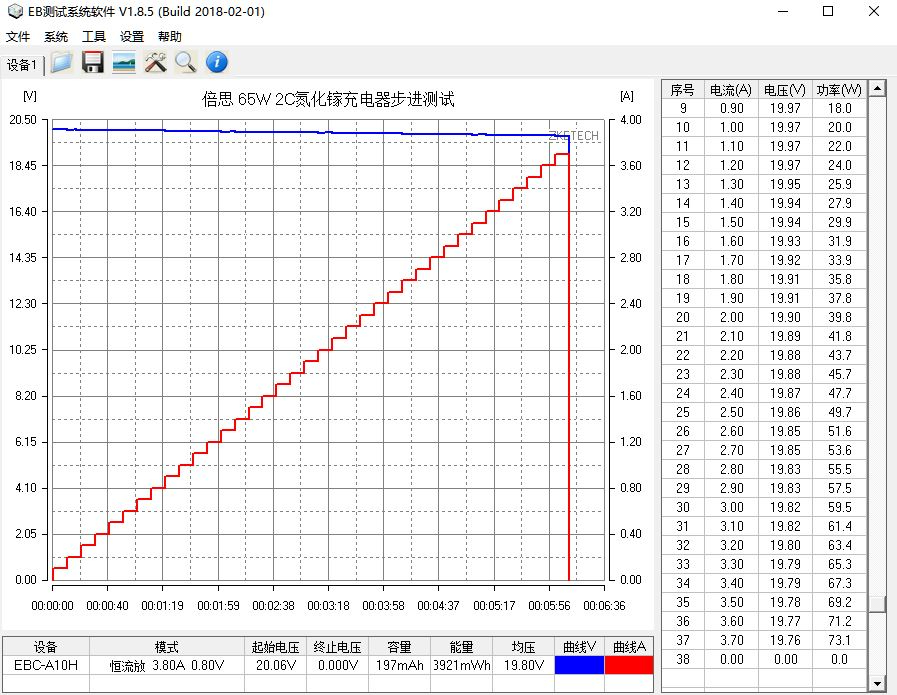
Task: Click the red 曲线A color swatch
Action: point(629,665)
